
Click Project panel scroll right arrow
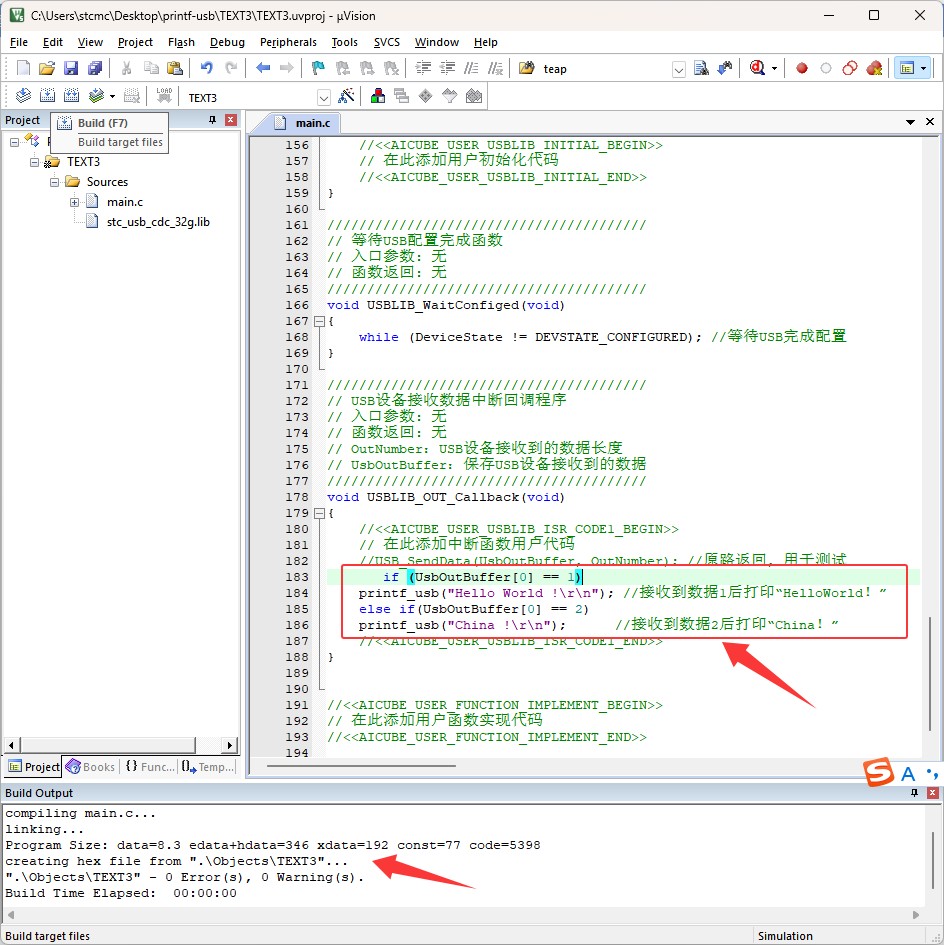point(230,746)
